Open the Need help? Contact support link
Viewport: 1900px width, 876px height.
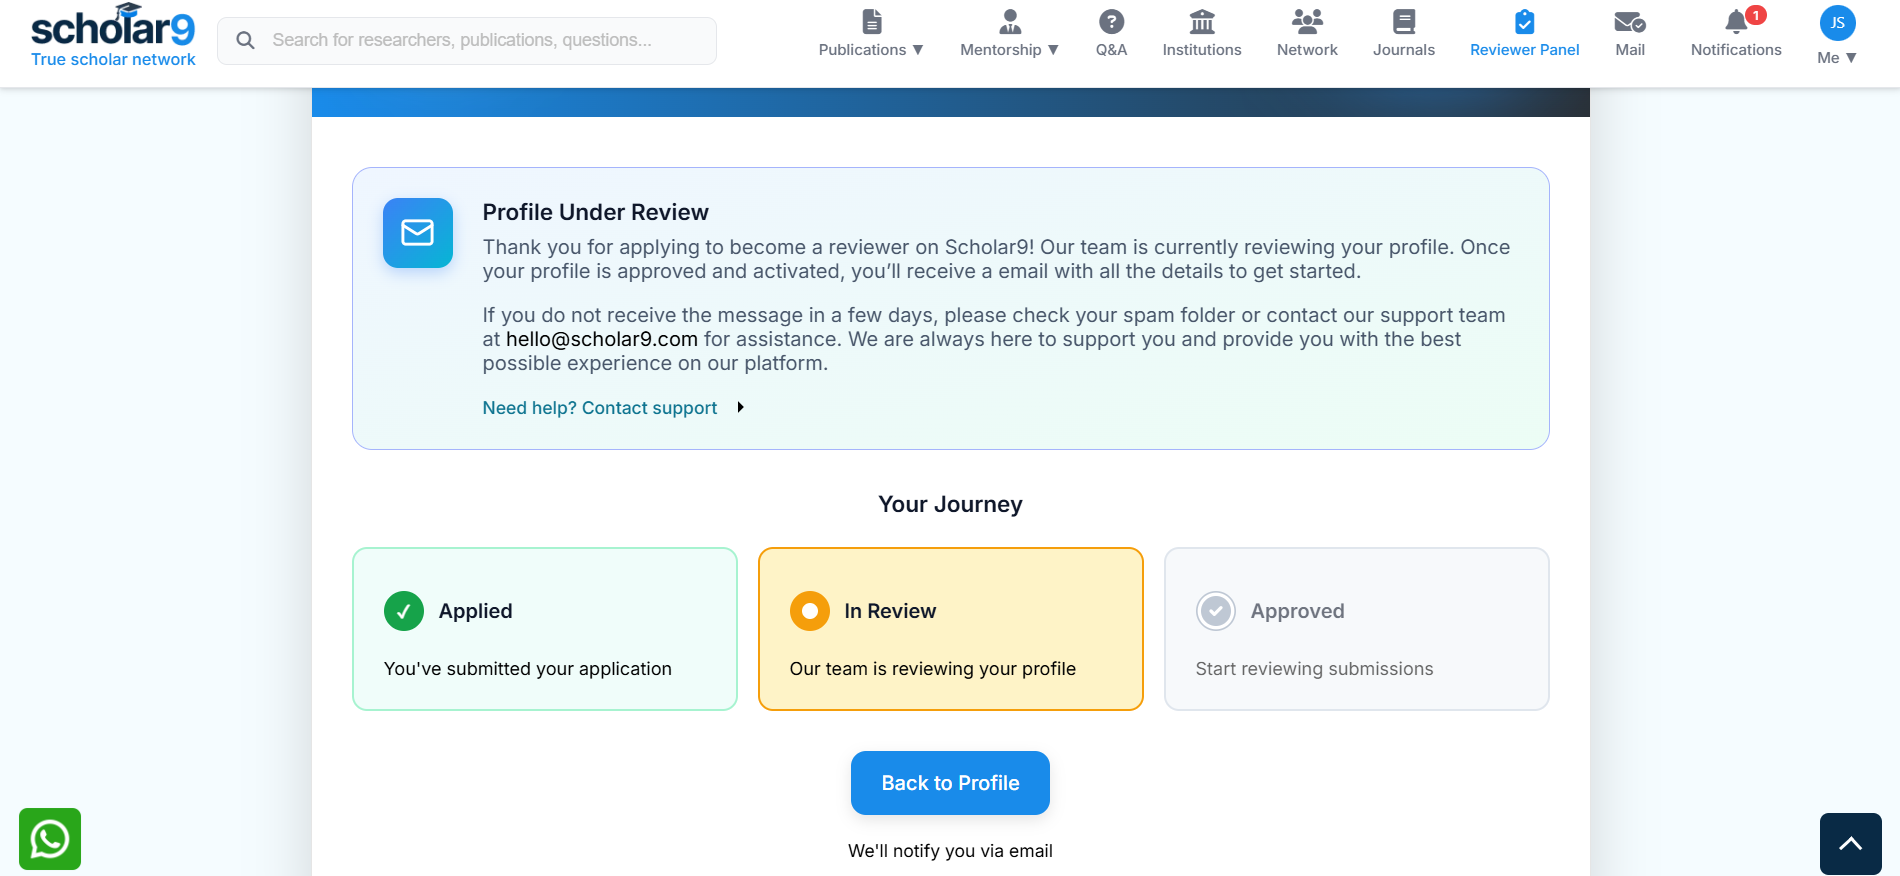600,408
